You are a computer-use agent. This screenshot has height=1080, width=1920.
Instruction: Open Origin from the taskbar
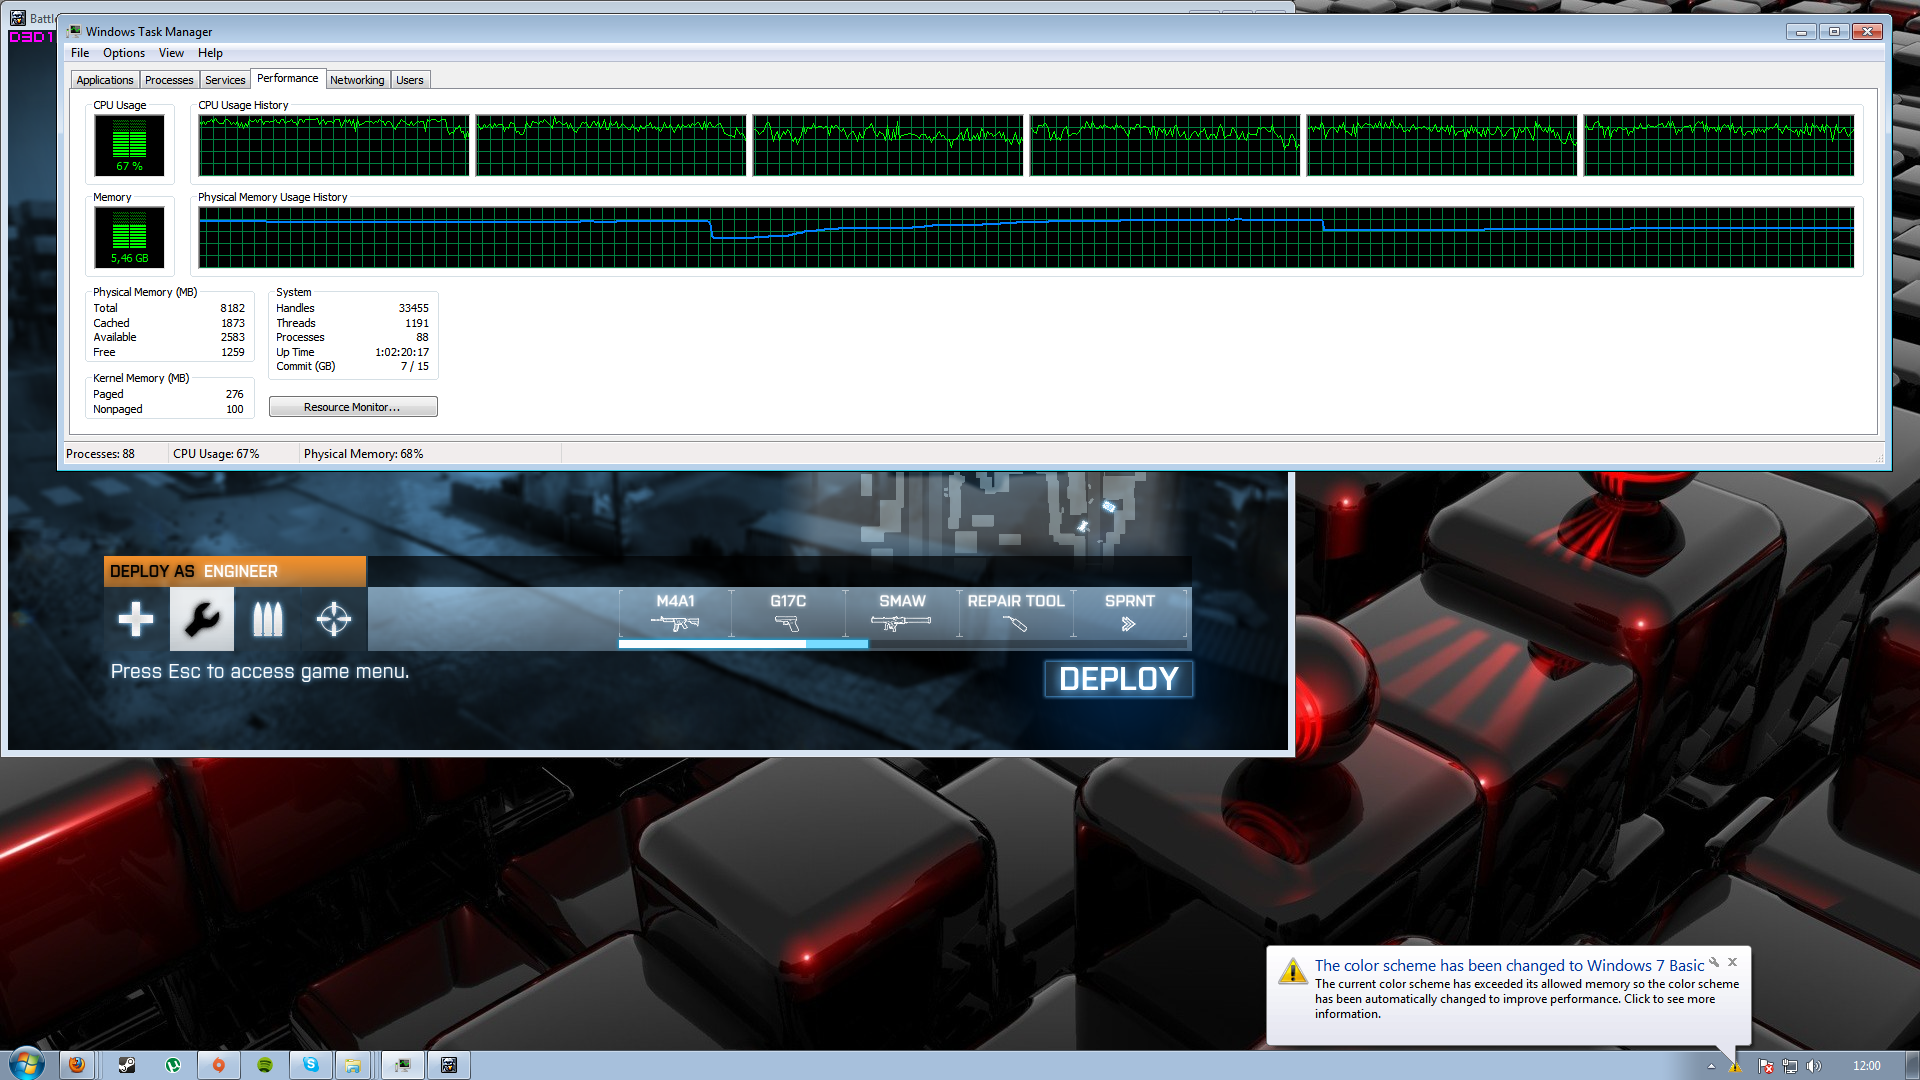pyautogui.click(x=219, y=1065)
